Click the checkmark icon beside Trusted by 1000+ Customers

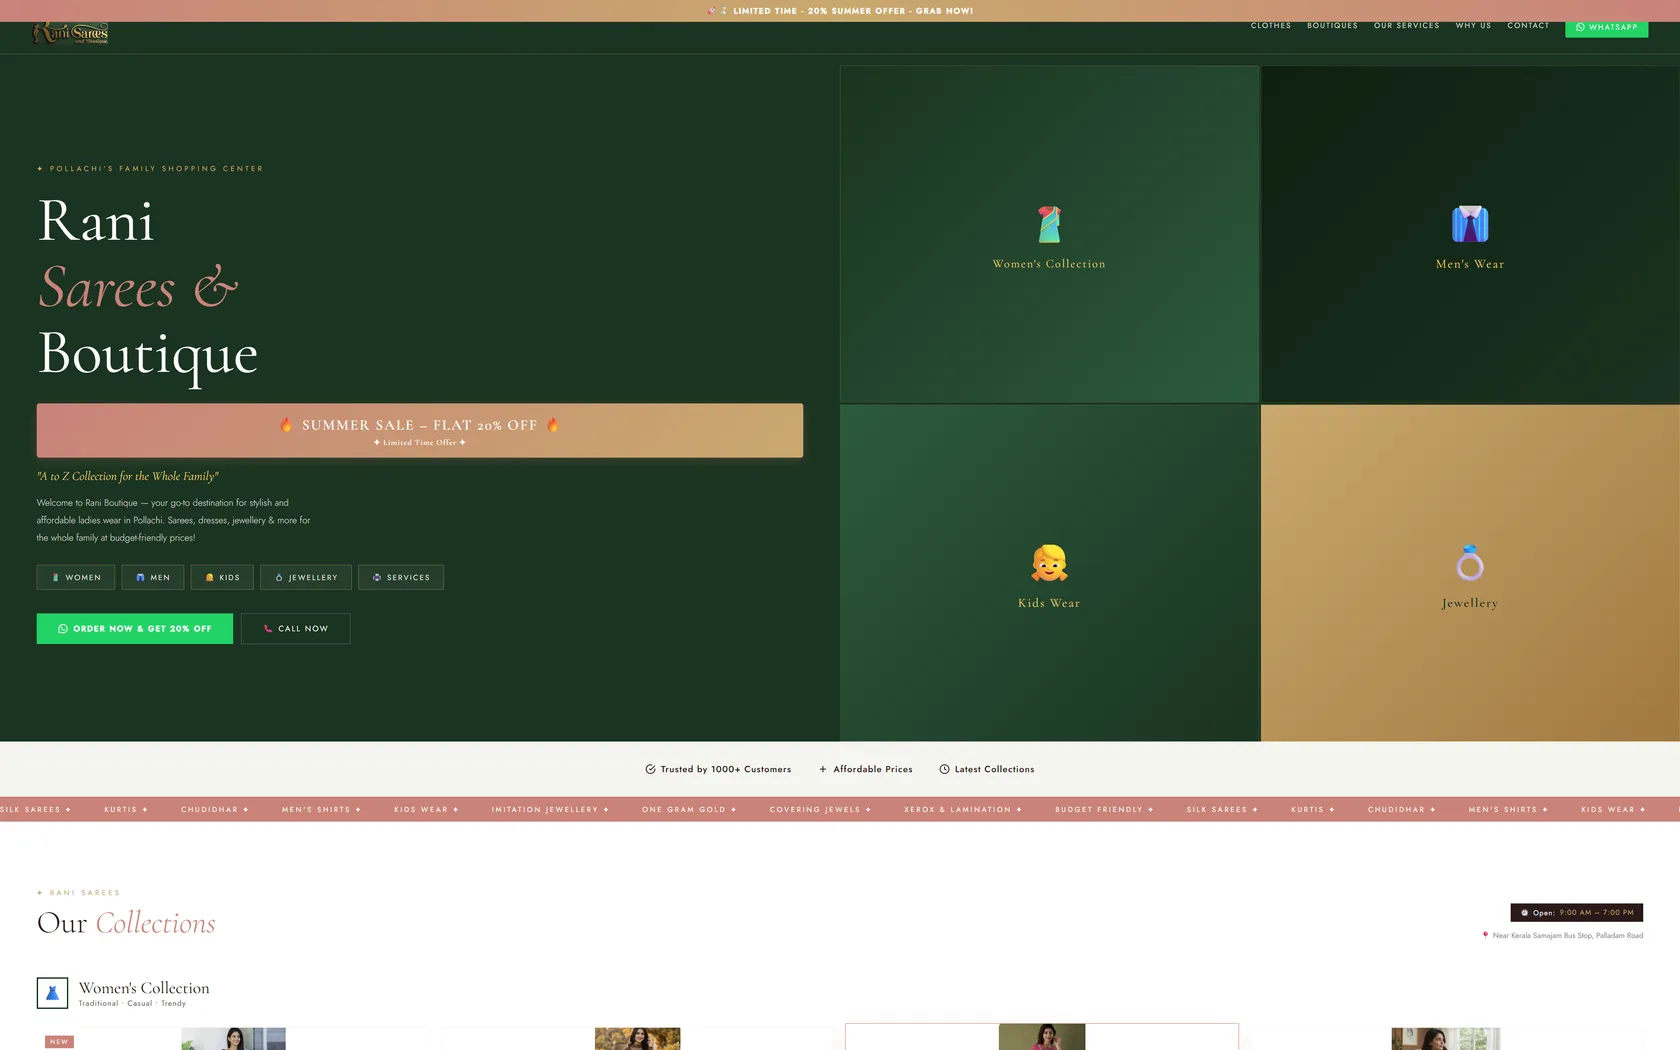(650, 769)
